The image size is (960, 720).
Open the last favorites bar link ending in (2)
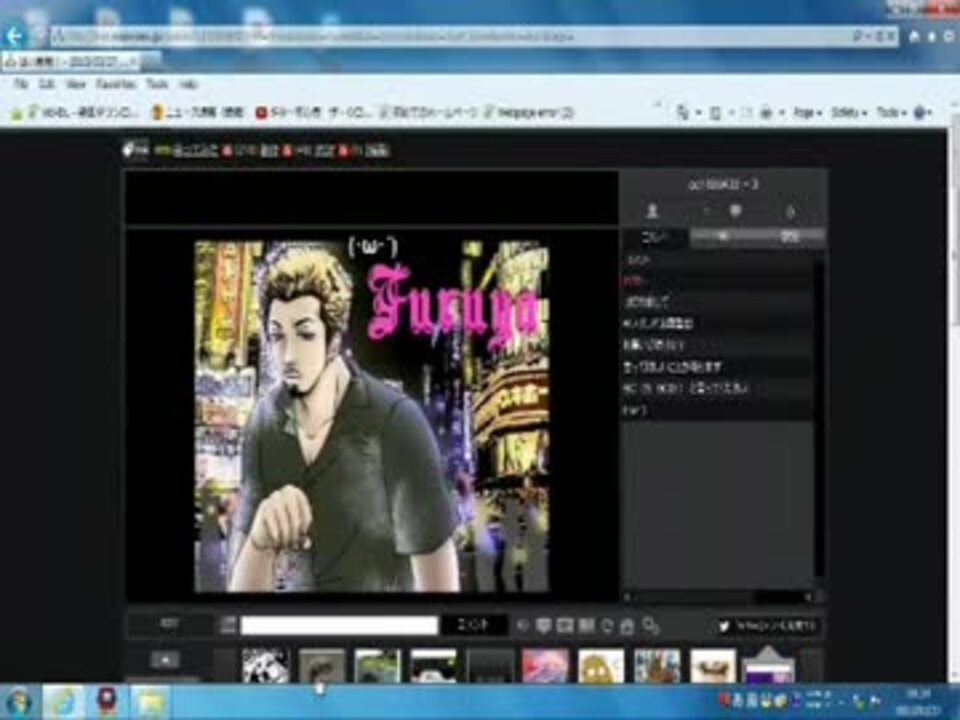[x=528, y=113]
